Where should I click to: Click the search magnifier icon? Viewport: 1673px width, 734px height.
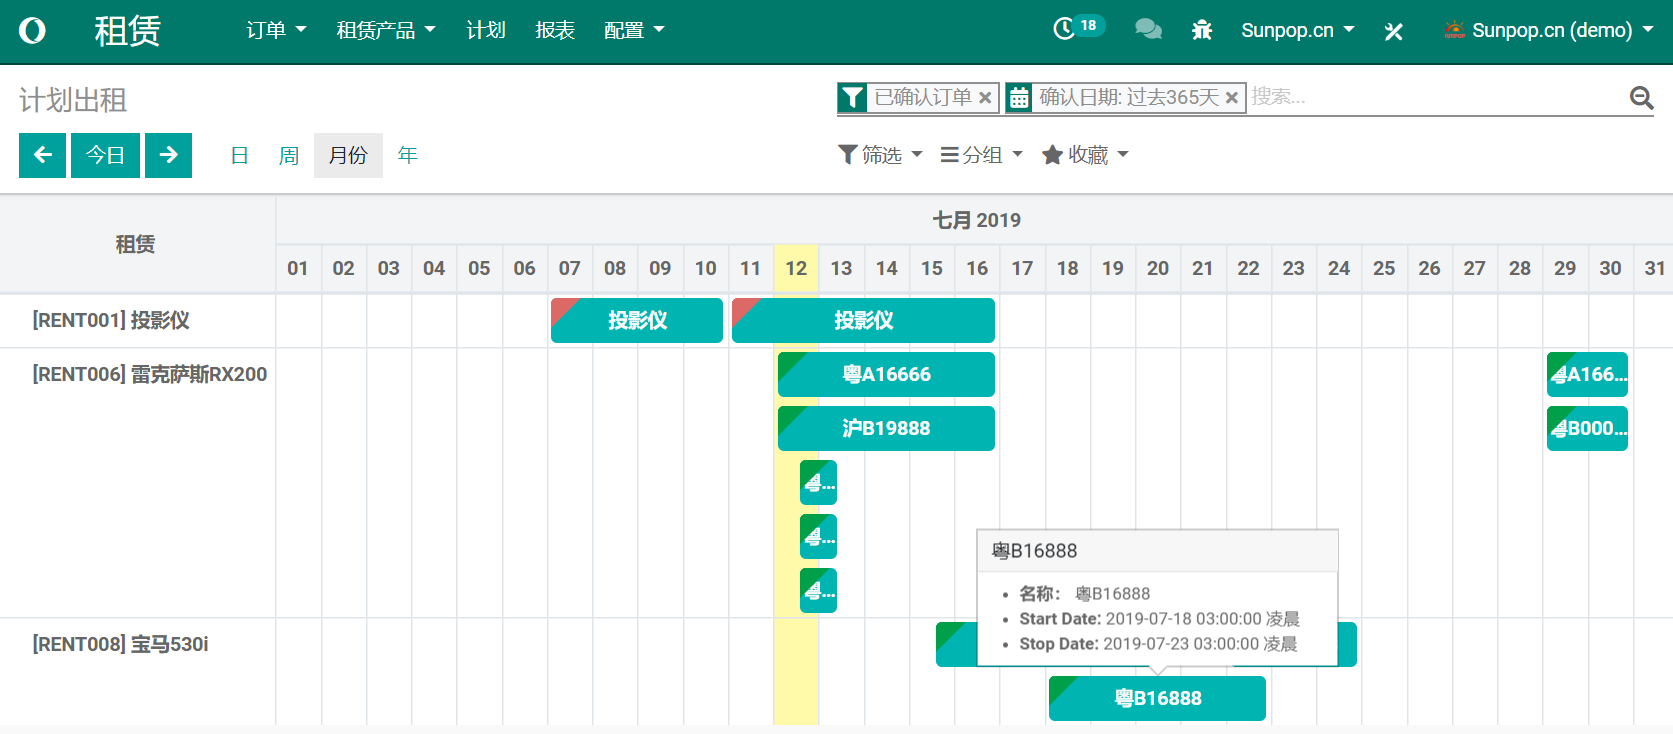tap(1641, 97)
